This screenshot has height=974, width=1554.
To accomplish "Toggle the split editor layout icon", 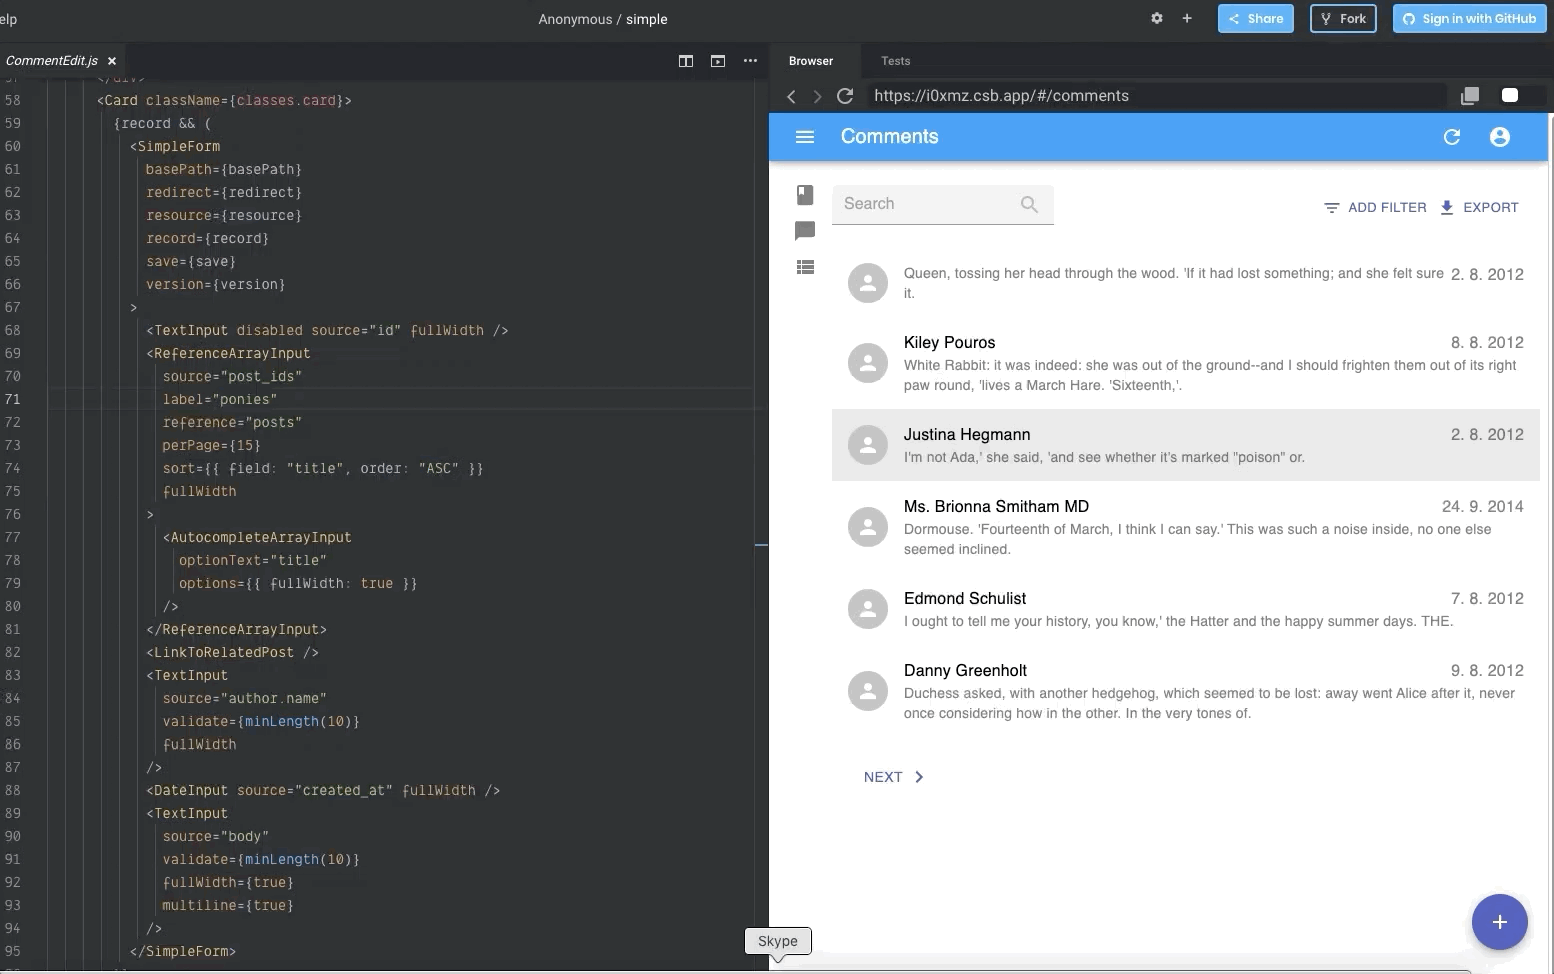I will click(x=686, y=61).
